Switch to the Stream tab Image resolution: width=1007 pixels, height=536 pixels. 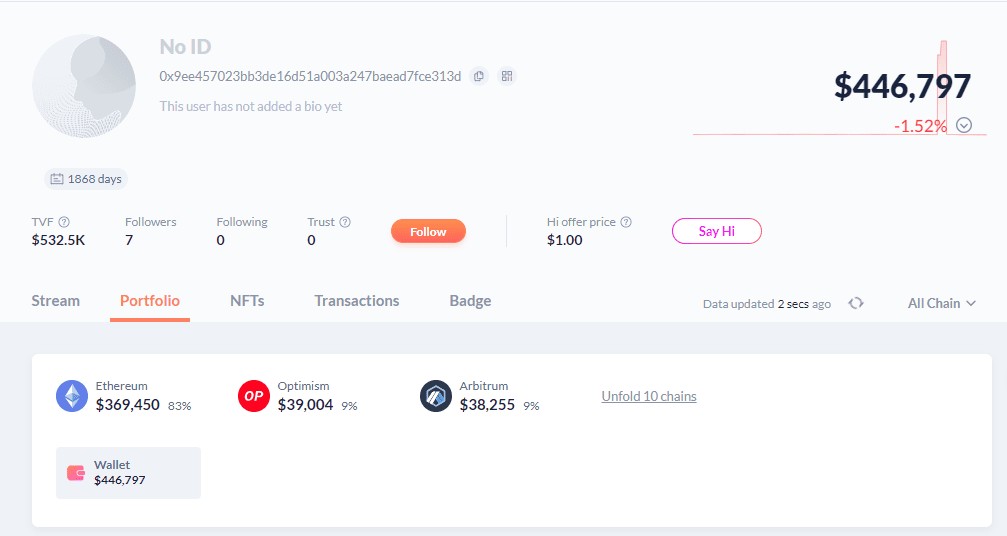point(56,301)
